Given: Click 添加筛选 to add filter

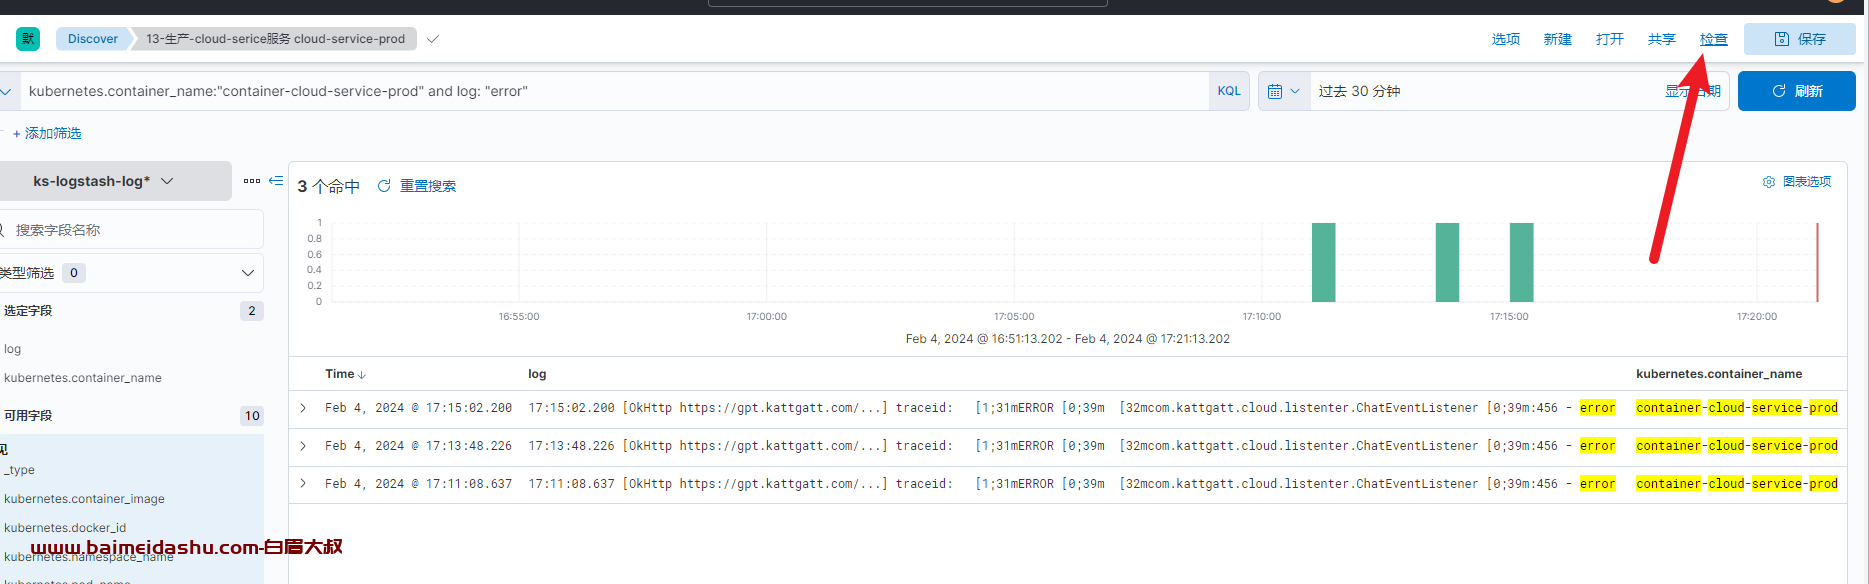Looking at the screenshot, I should (47, 133).
